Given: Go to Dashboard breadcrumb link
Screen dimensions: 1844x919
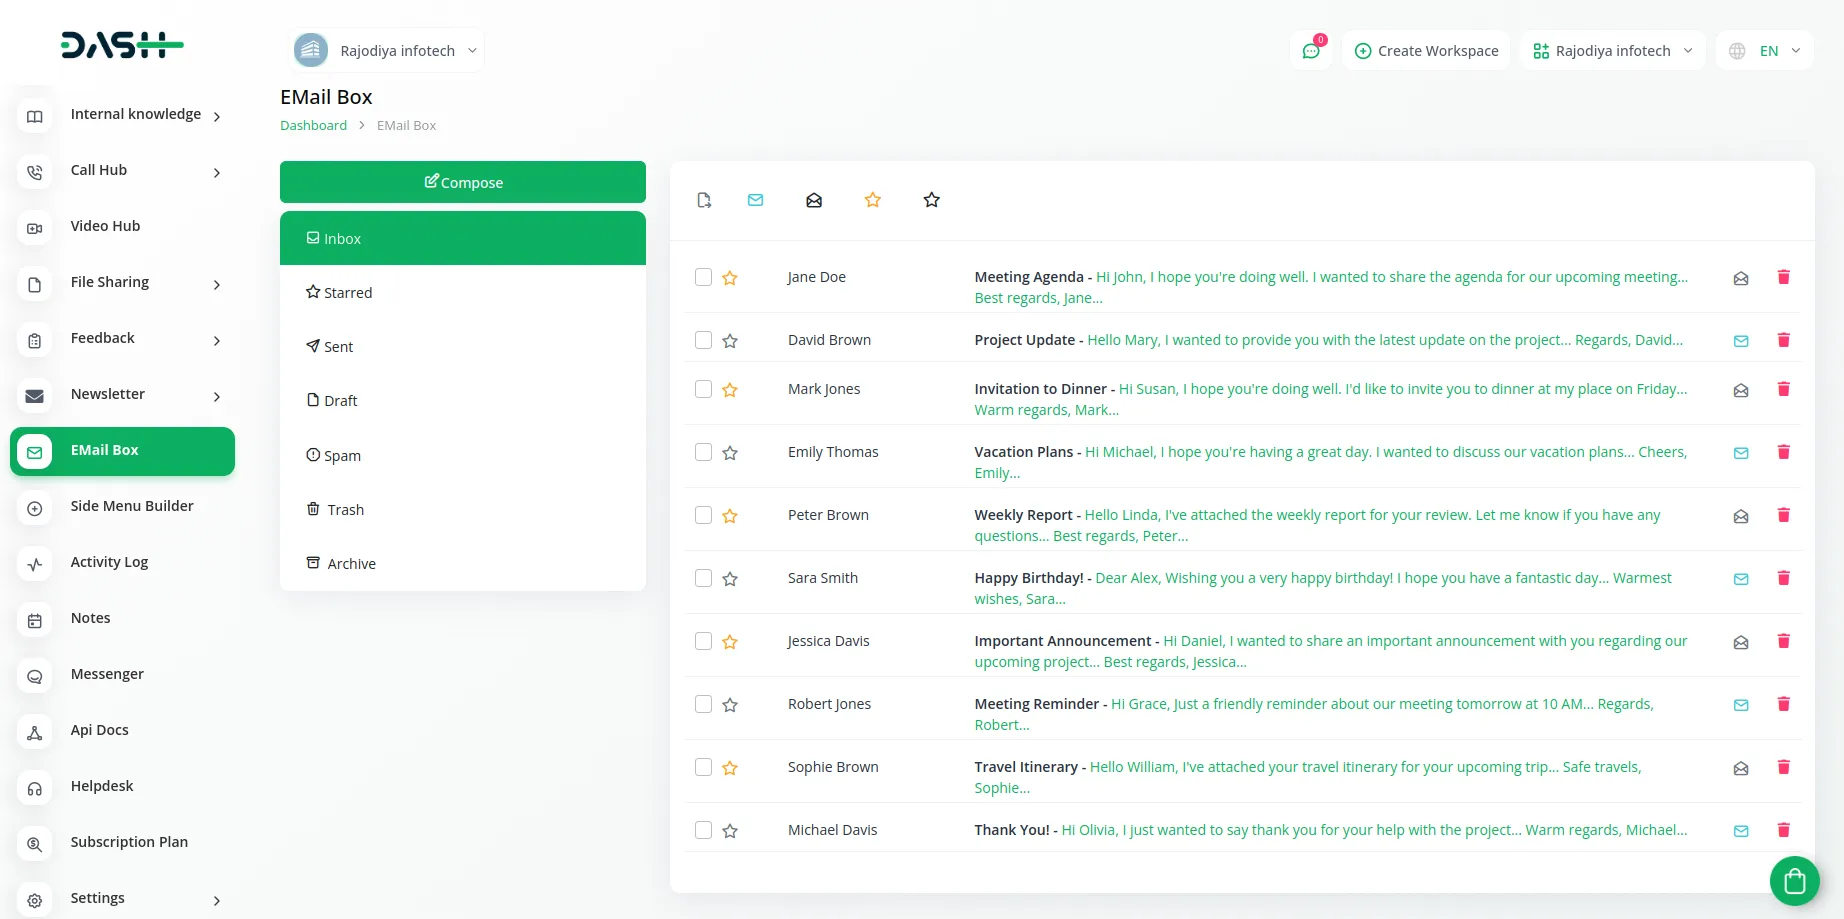Looking at the screenshot, I should (x=313, y=125).
